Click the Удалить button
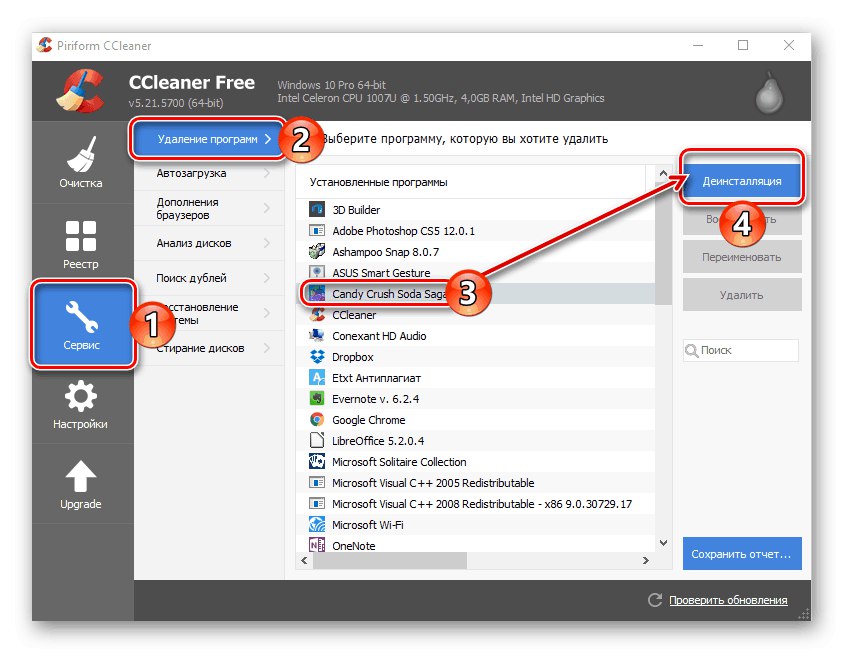 [x=742, y=295]
